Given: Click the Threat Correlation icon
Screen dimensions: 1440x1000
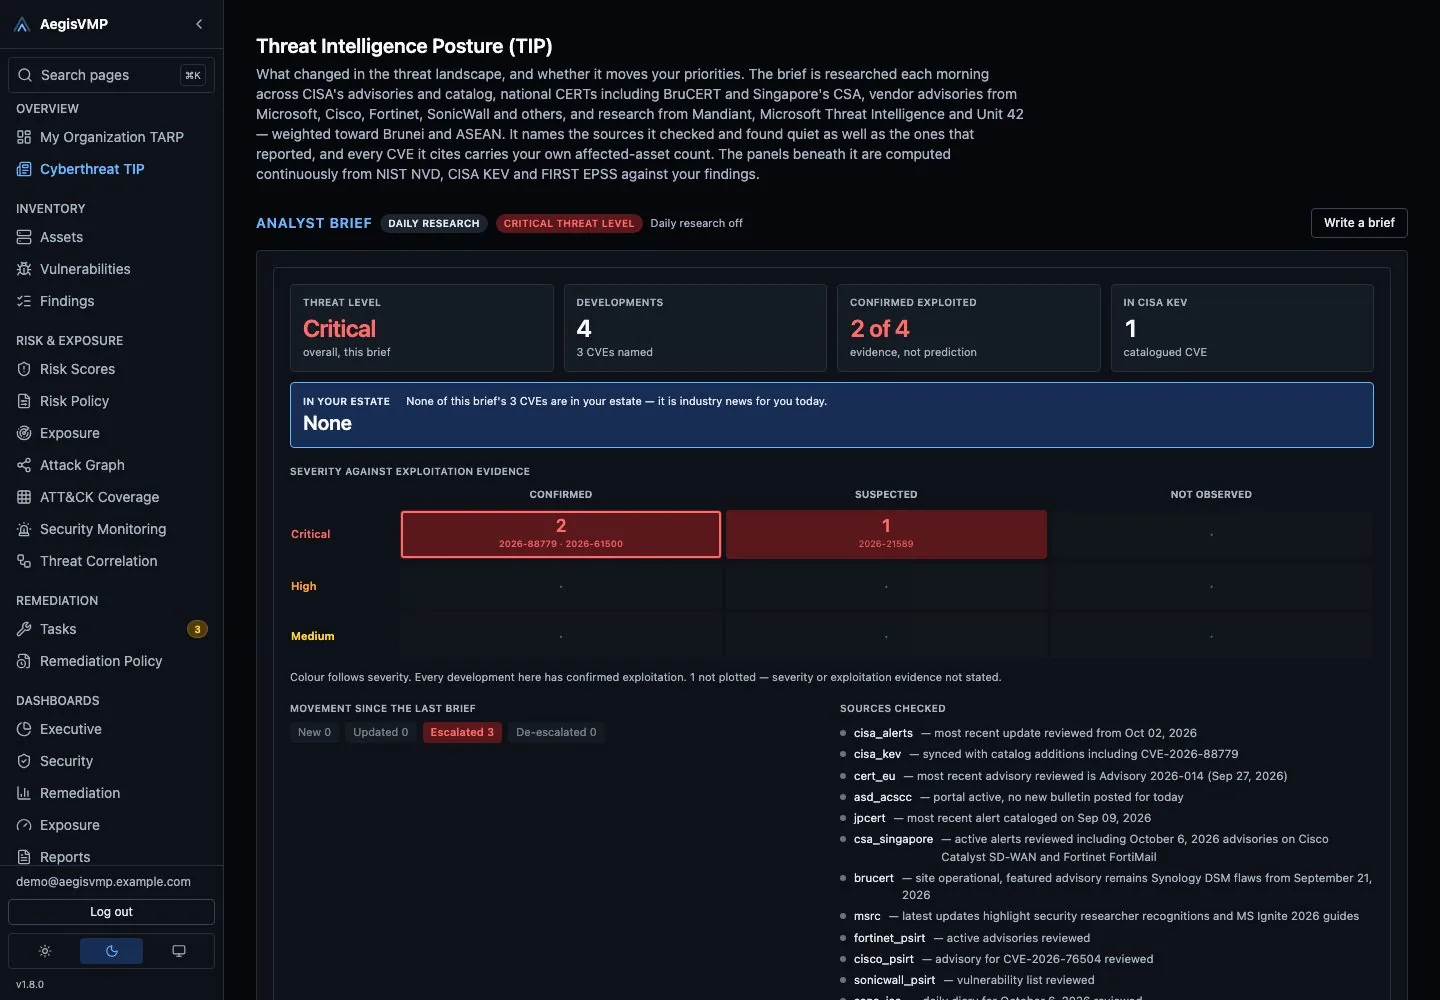Looking at the screenshot, I should pos(24,561).
